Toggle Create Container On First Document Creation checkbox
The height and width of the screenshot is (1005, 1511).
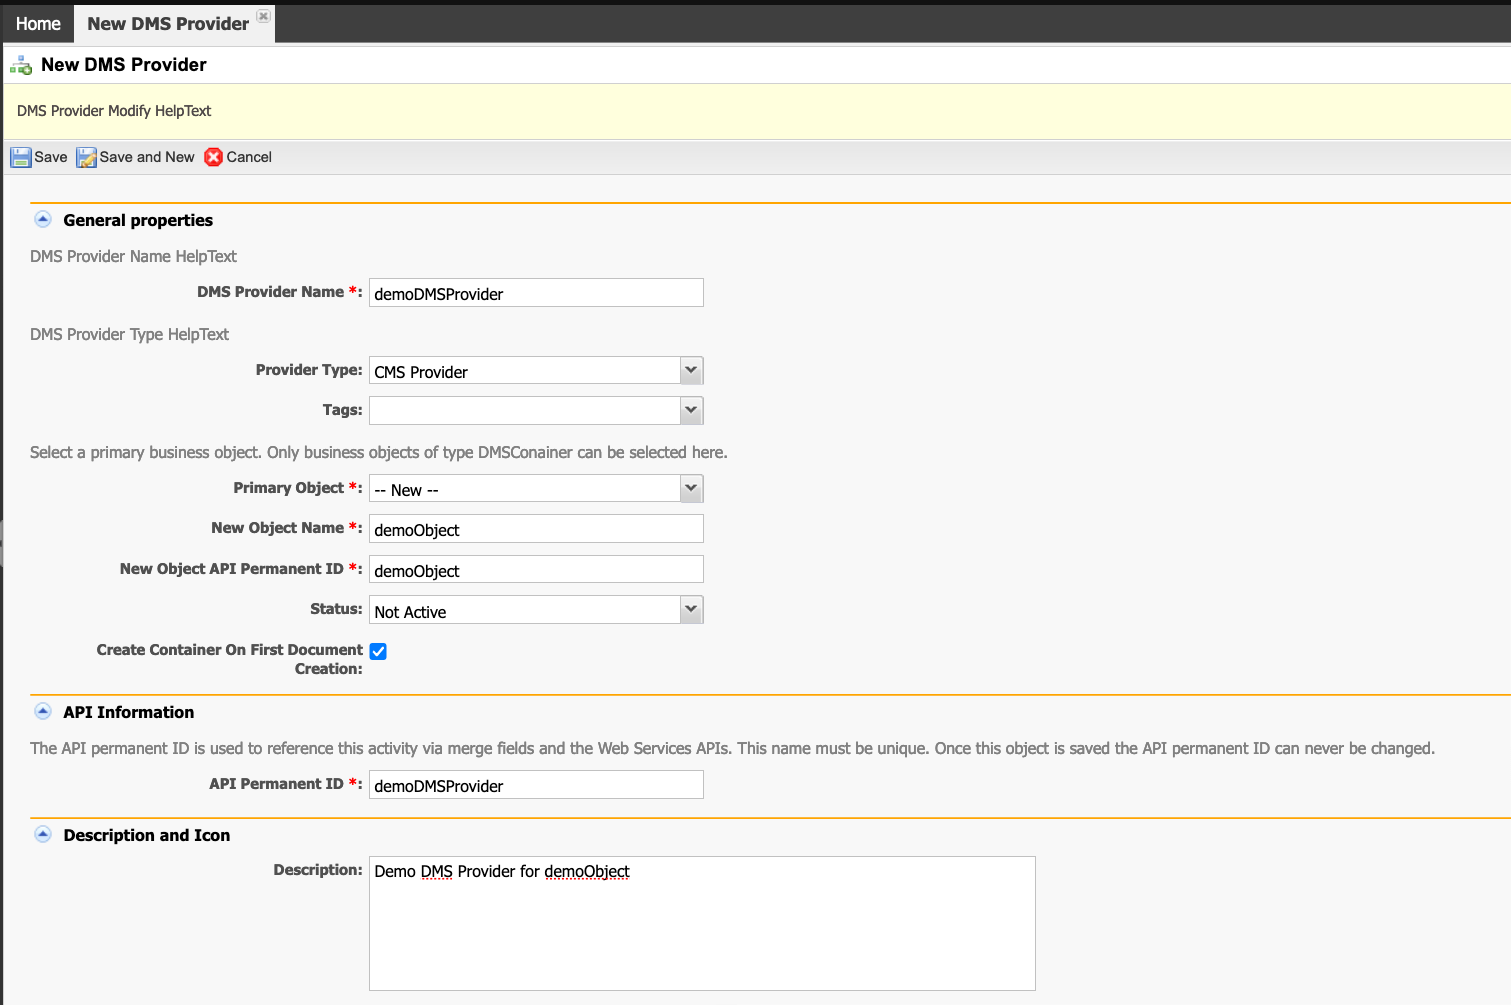click(x=378, y=651)
